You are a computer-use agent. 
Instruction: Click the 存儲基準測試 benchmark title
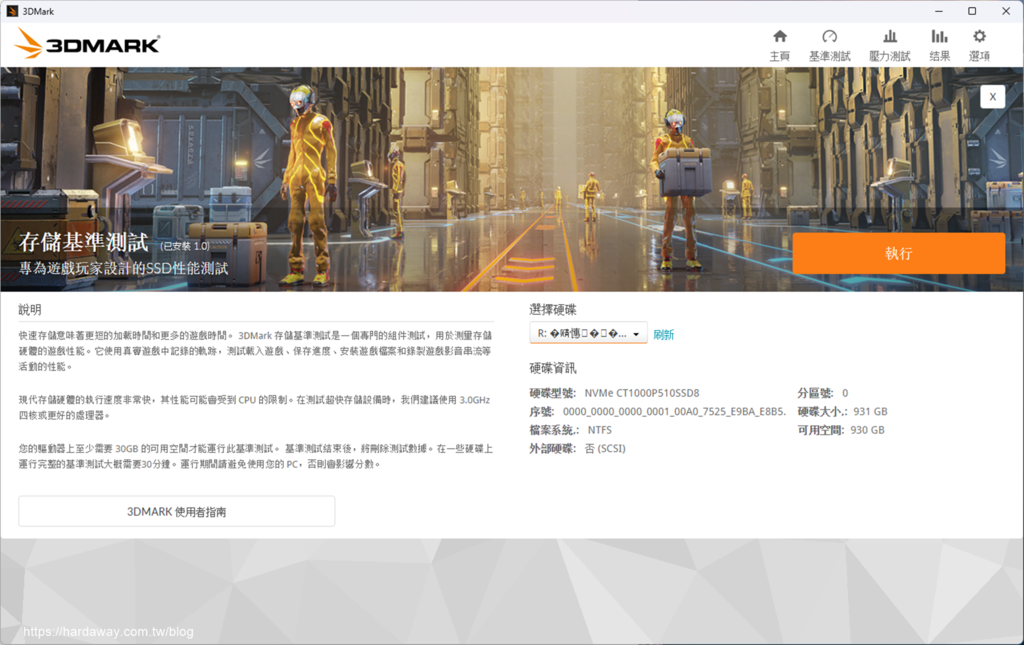tap(84, 242)
